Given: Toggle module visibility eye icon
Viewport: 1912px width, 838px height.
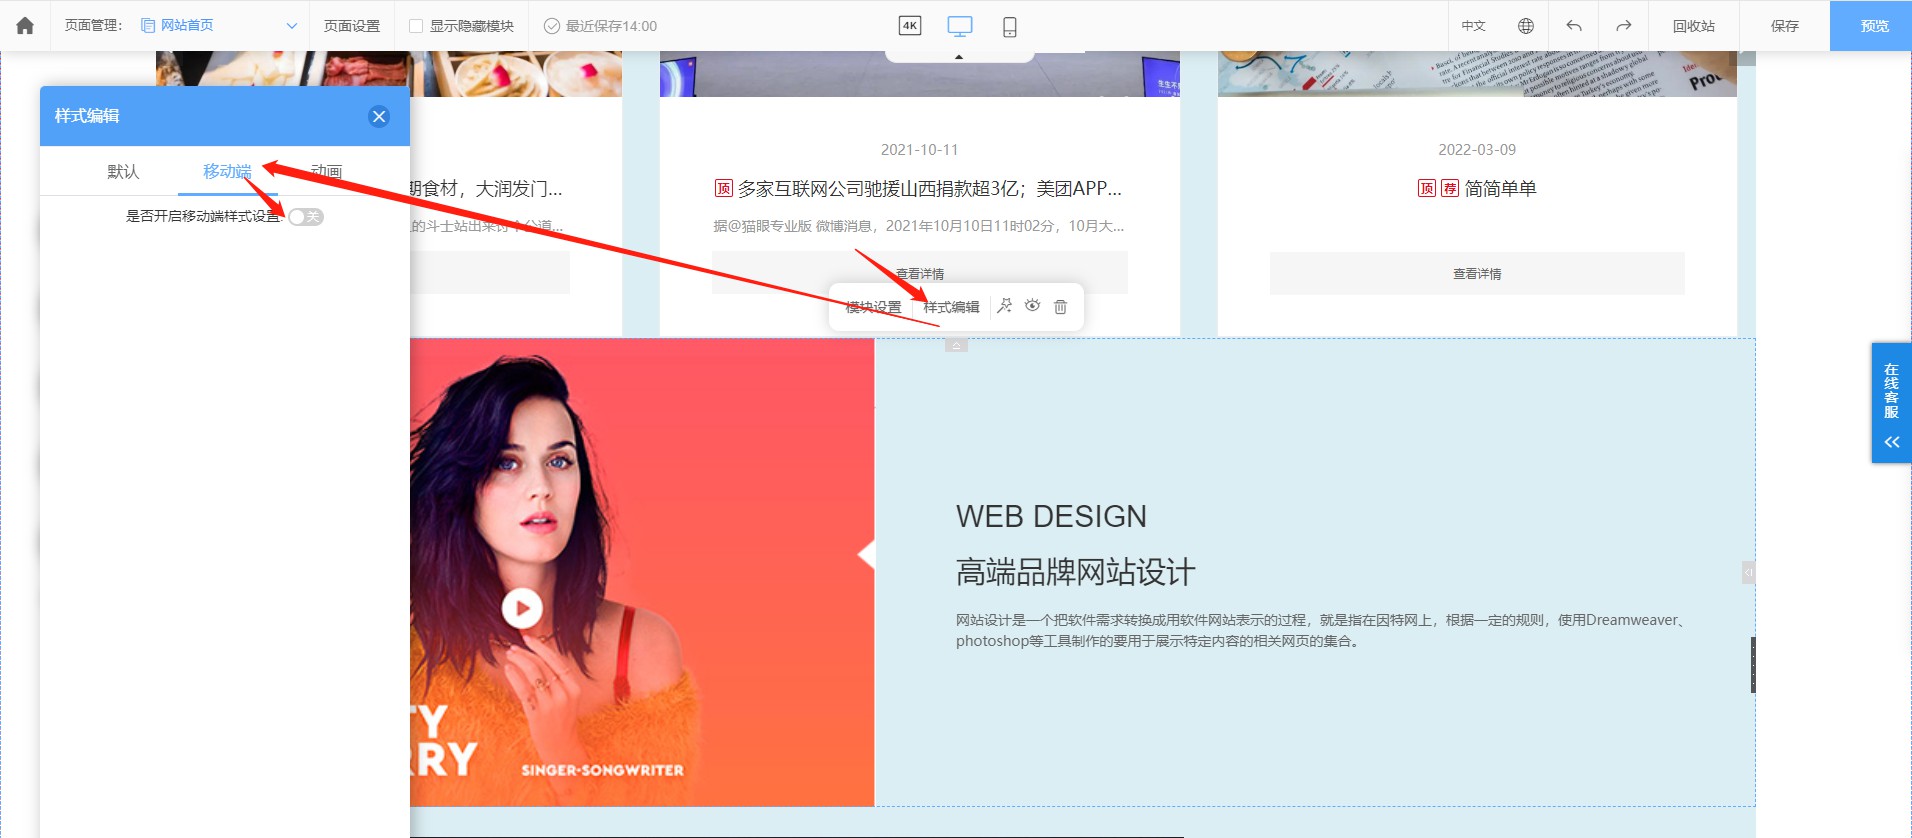Looking at the screenshot, I should [1032, 306].
